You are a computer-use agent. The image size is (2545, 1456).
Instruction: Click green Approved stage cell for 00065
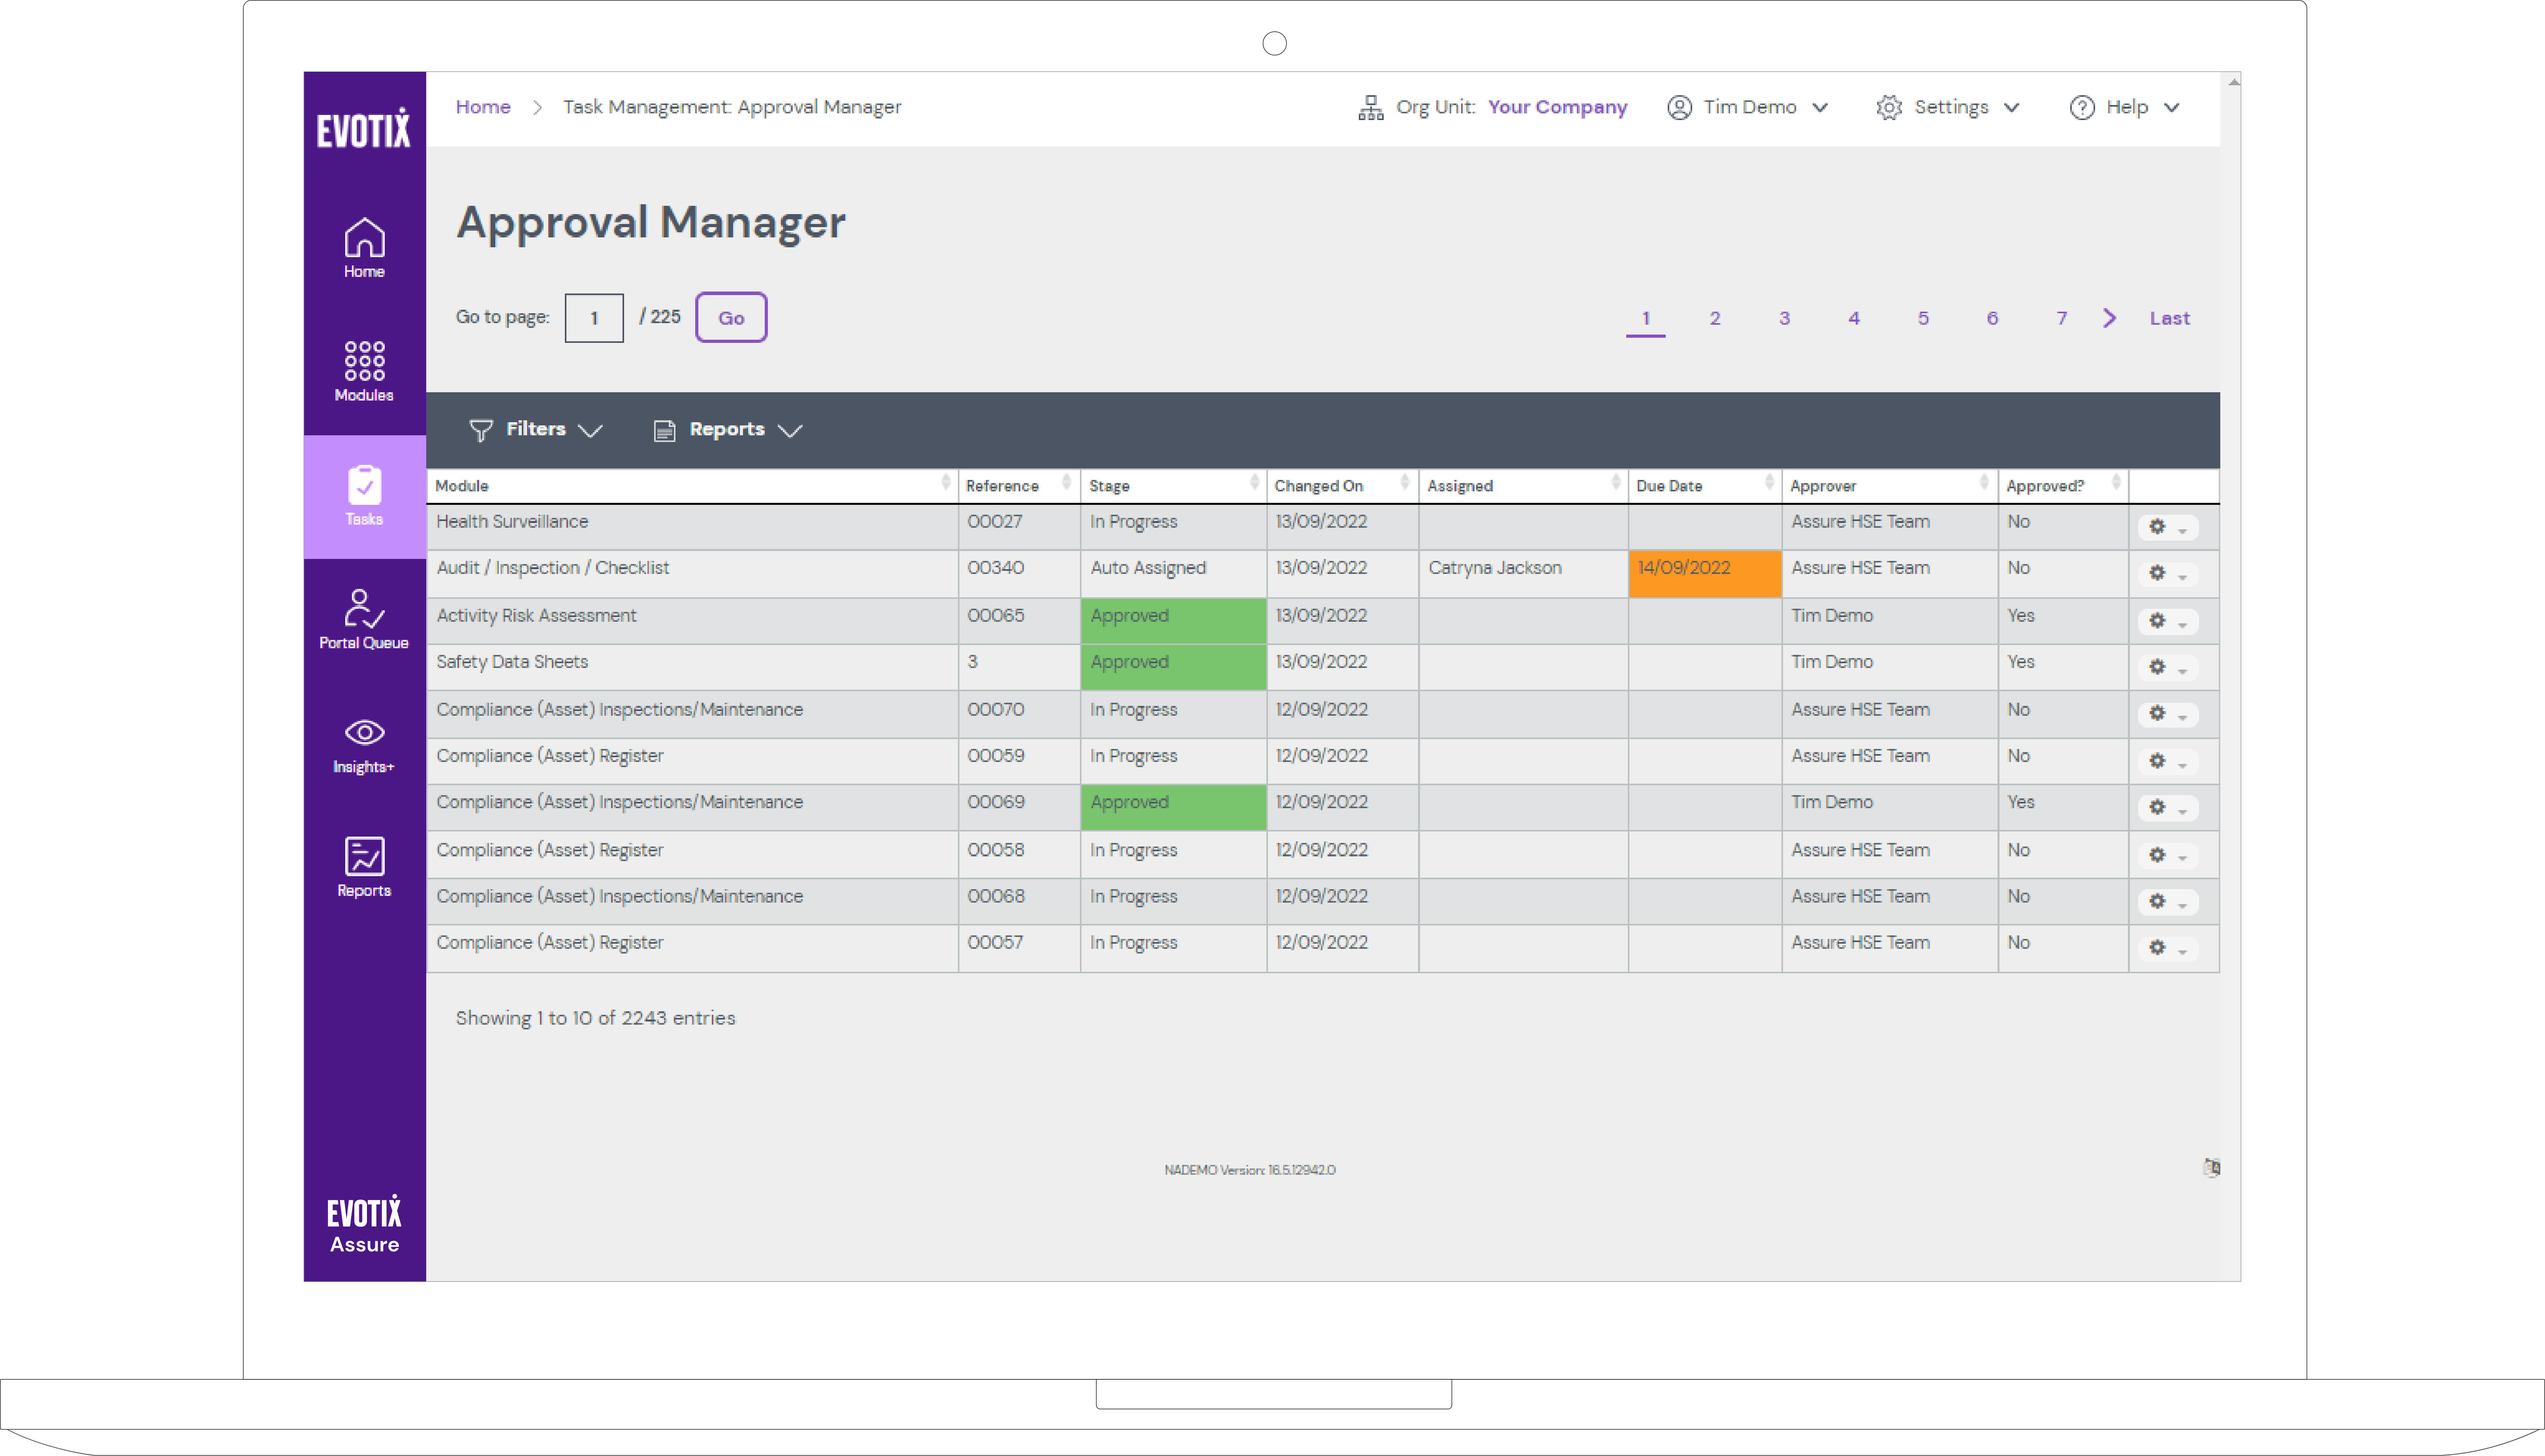tap(1173, 621)
